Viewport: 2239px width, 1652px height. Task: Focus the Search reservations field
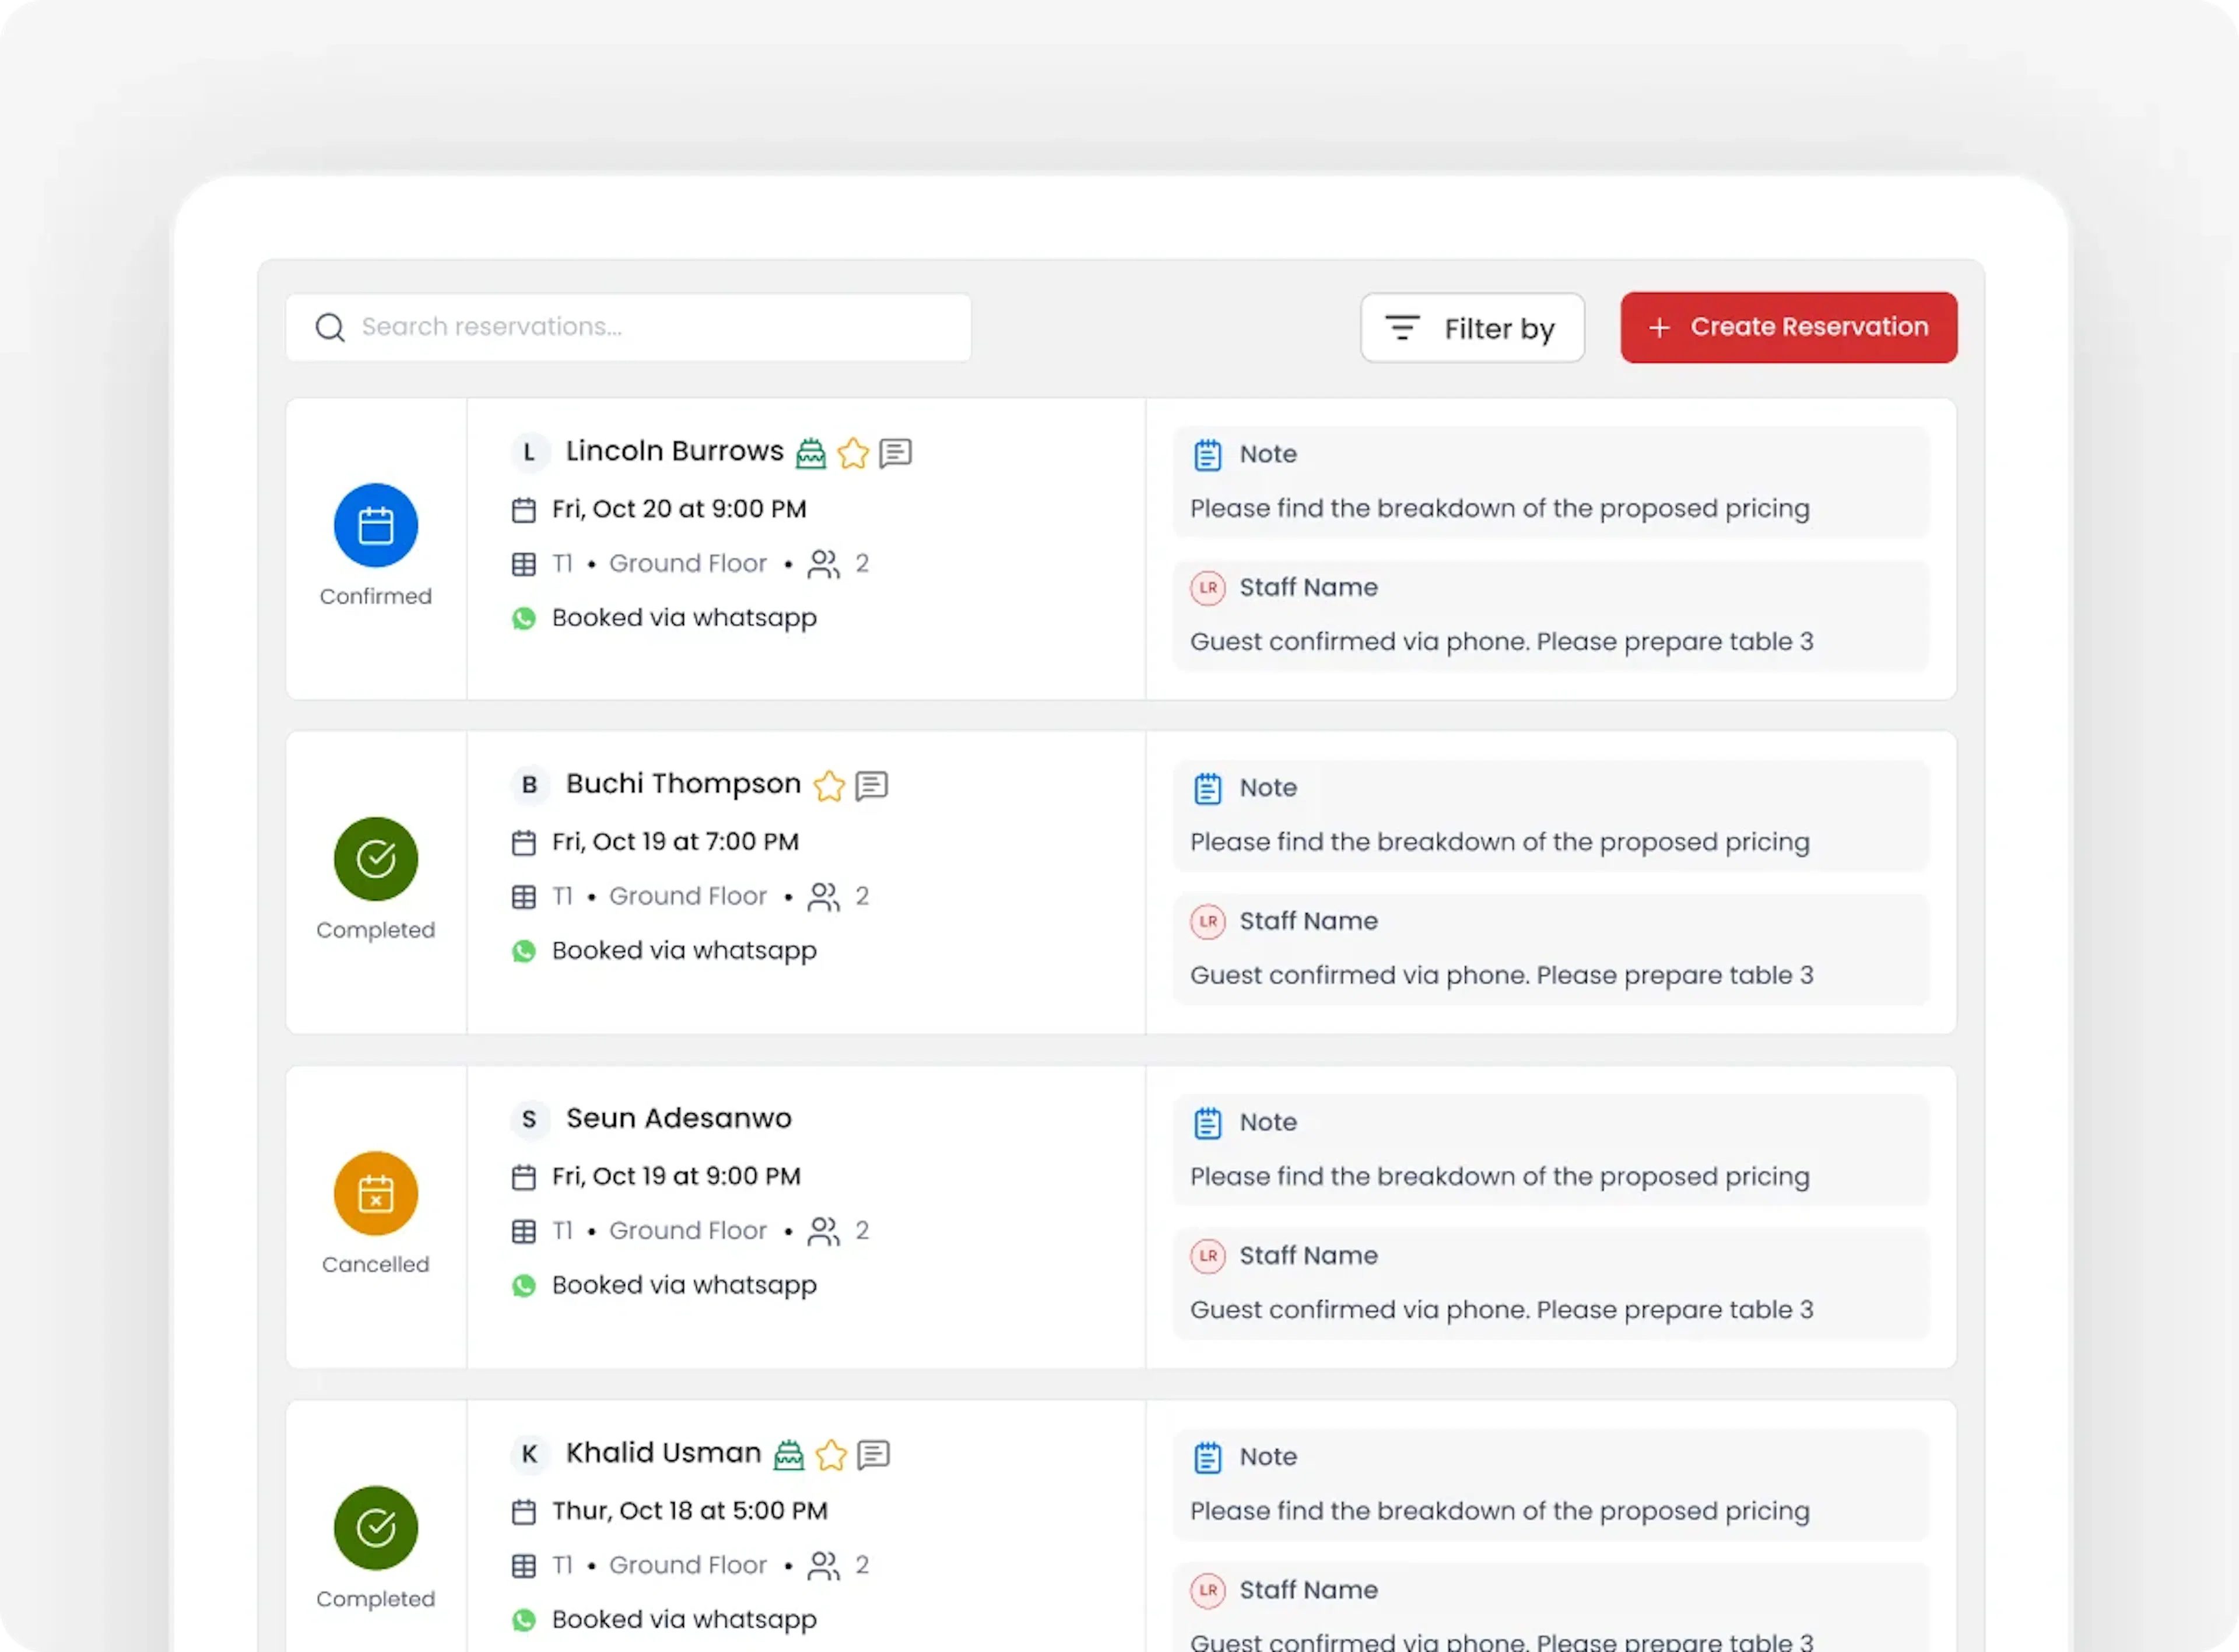point(660,328)
